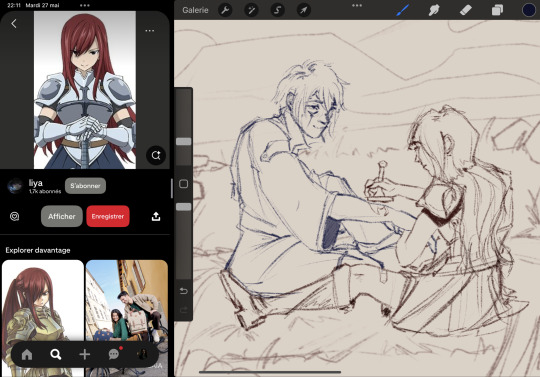Open the Pinterest home tab
Viewport: 540px width, 377px height.
pyautogui.click(x=27, y=354)
